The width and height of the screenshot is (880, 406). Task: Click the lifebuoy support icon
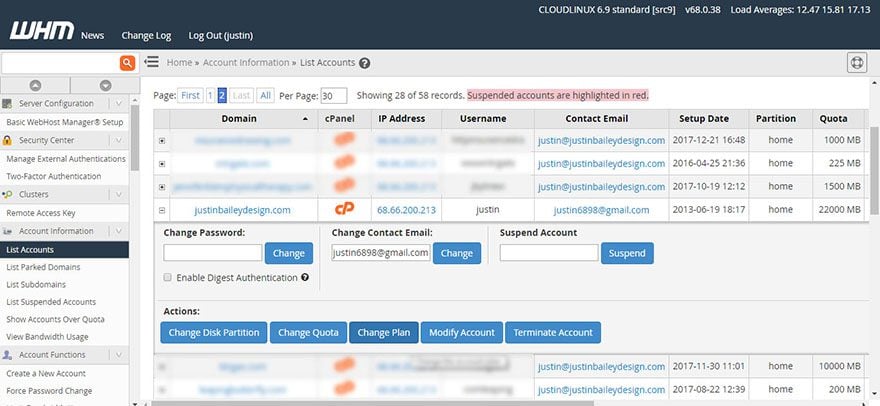857,63
